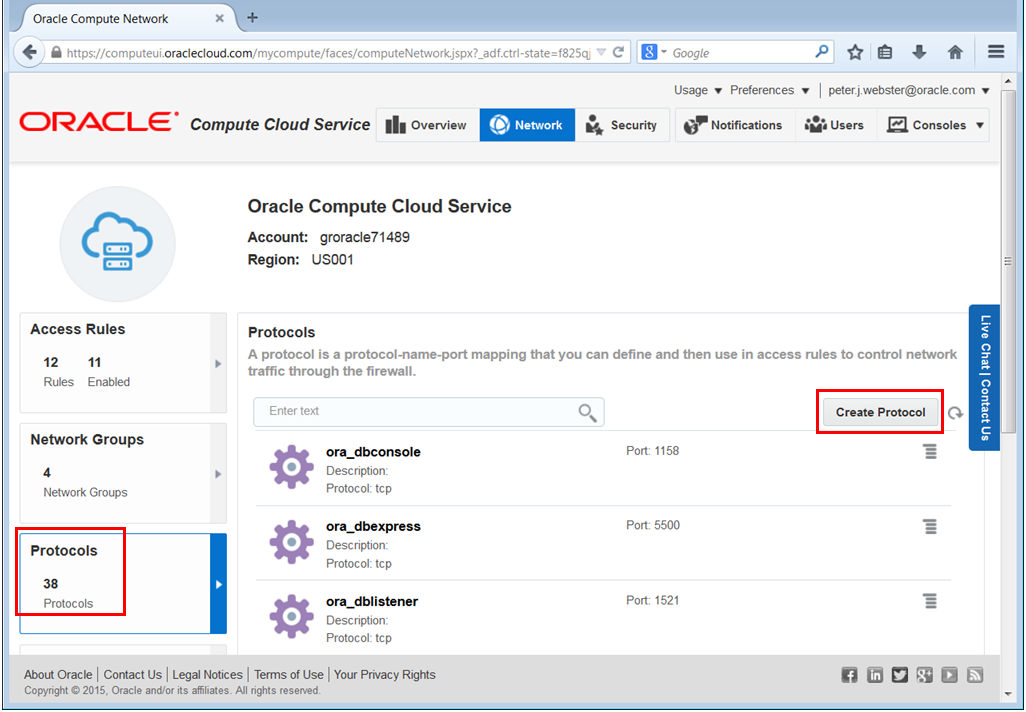Open the ora_dbexpress actions menu
The height and width of the screenshot is (712, 1026).
(x=930, y=526)
